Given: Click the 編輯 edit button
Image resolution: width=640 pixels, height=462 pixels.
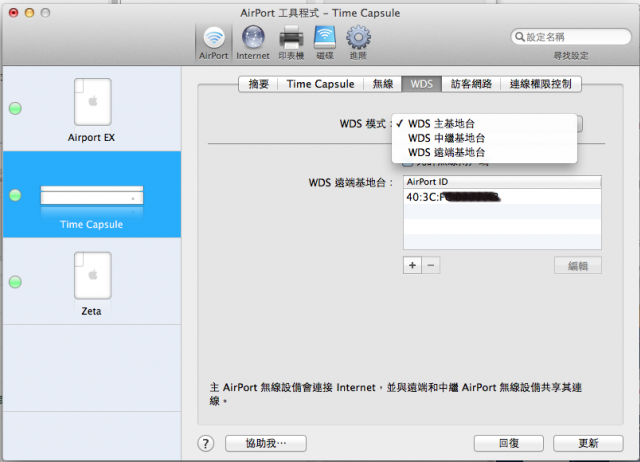Looking at the screenshot, I should [x=578, y=266].
